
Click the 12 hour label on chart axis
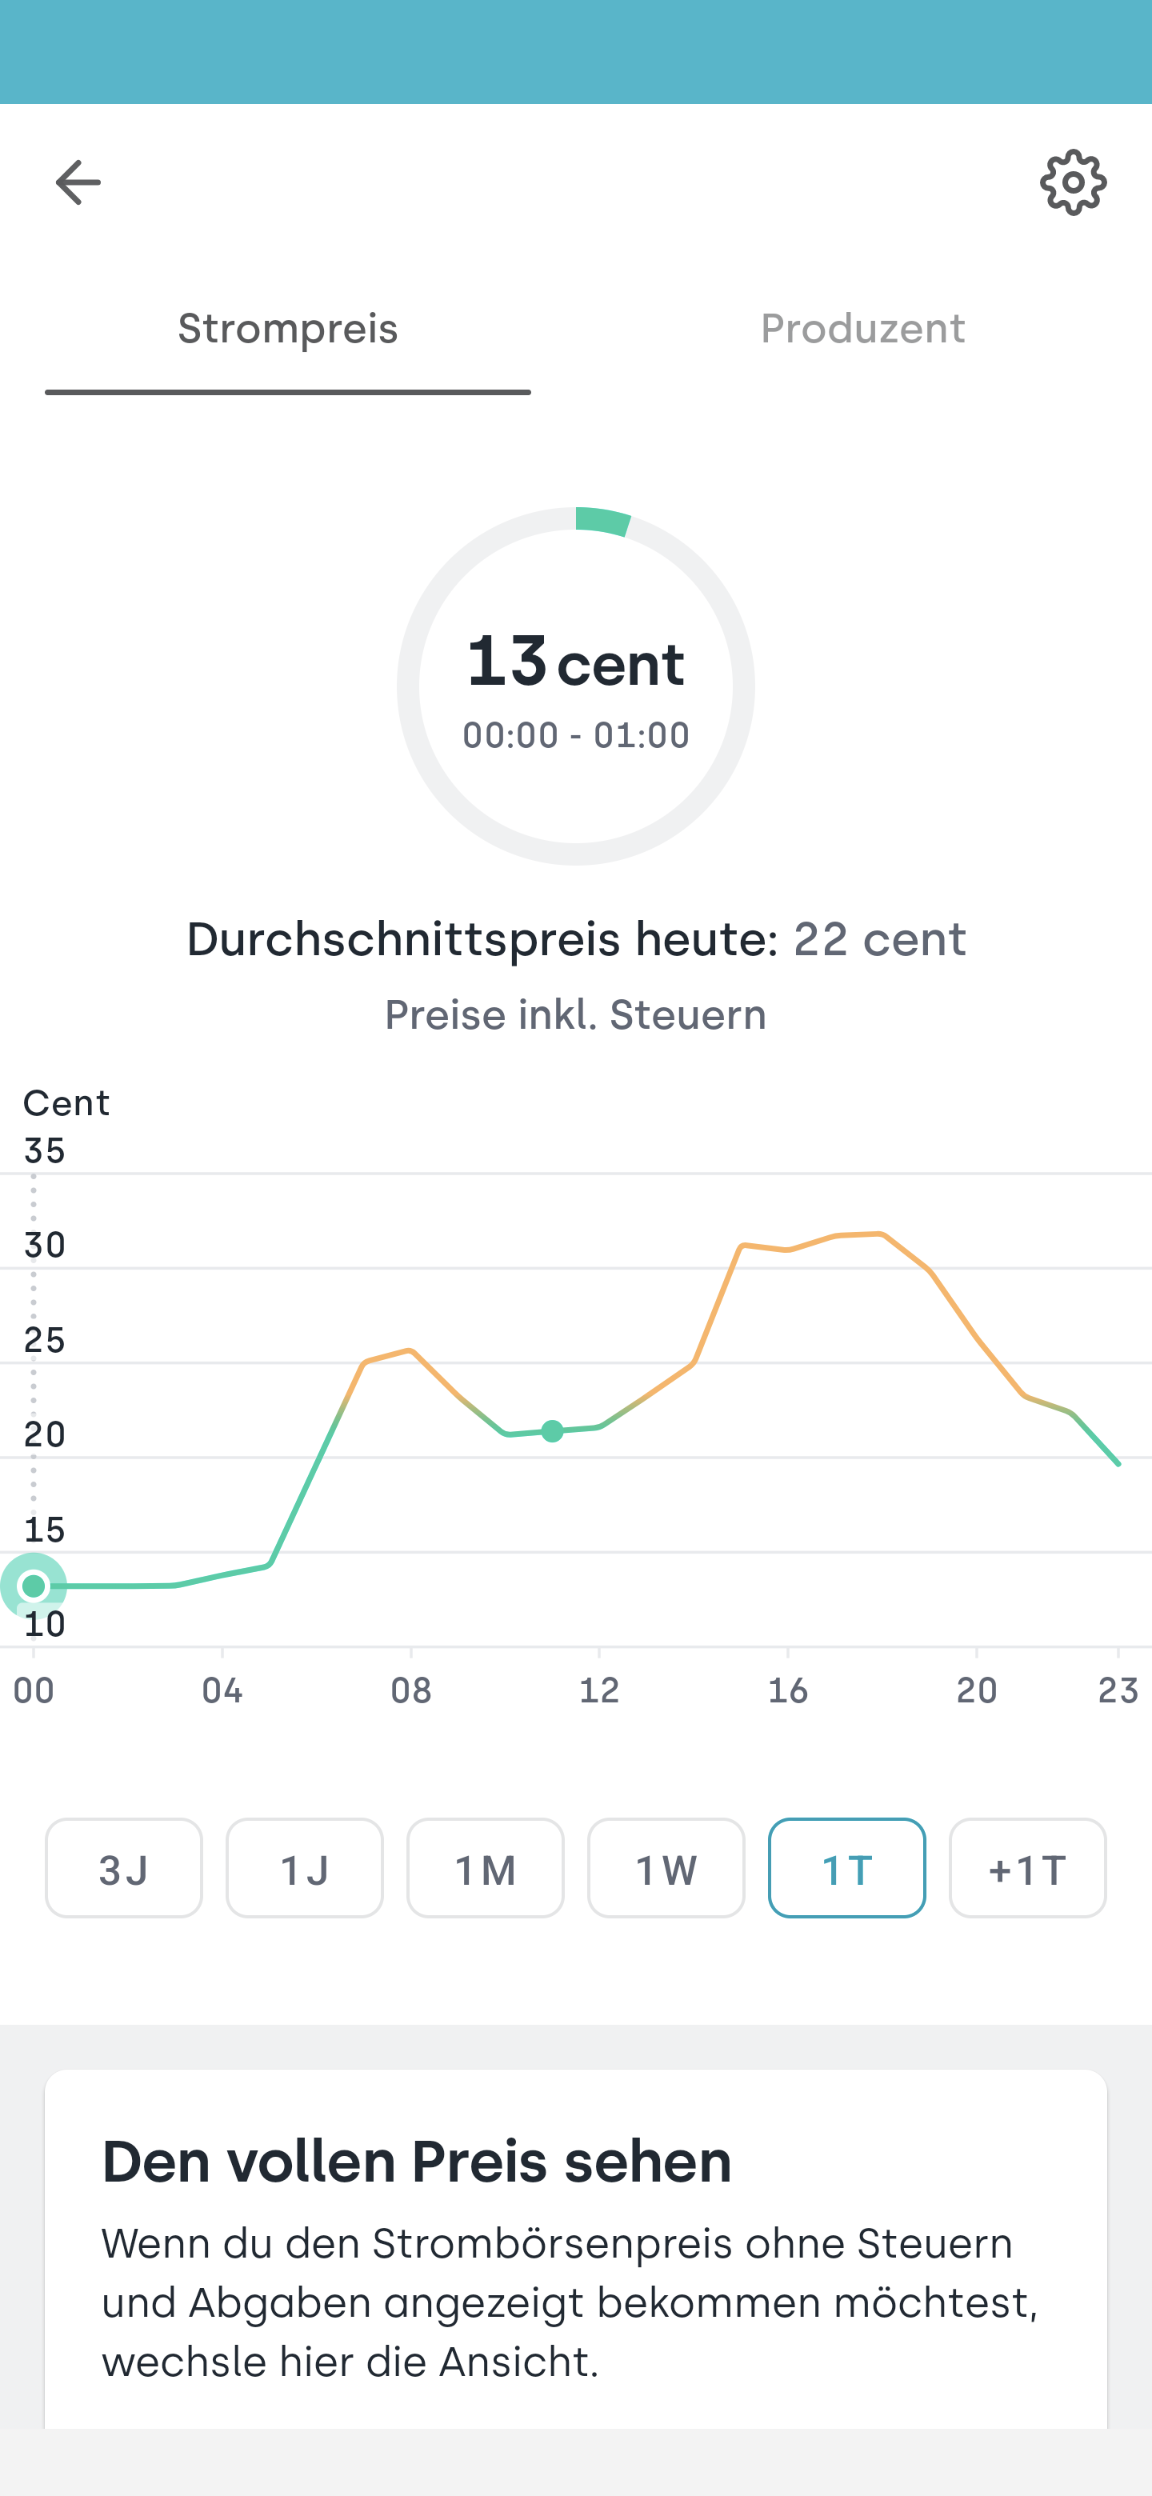click(599, 1691)
